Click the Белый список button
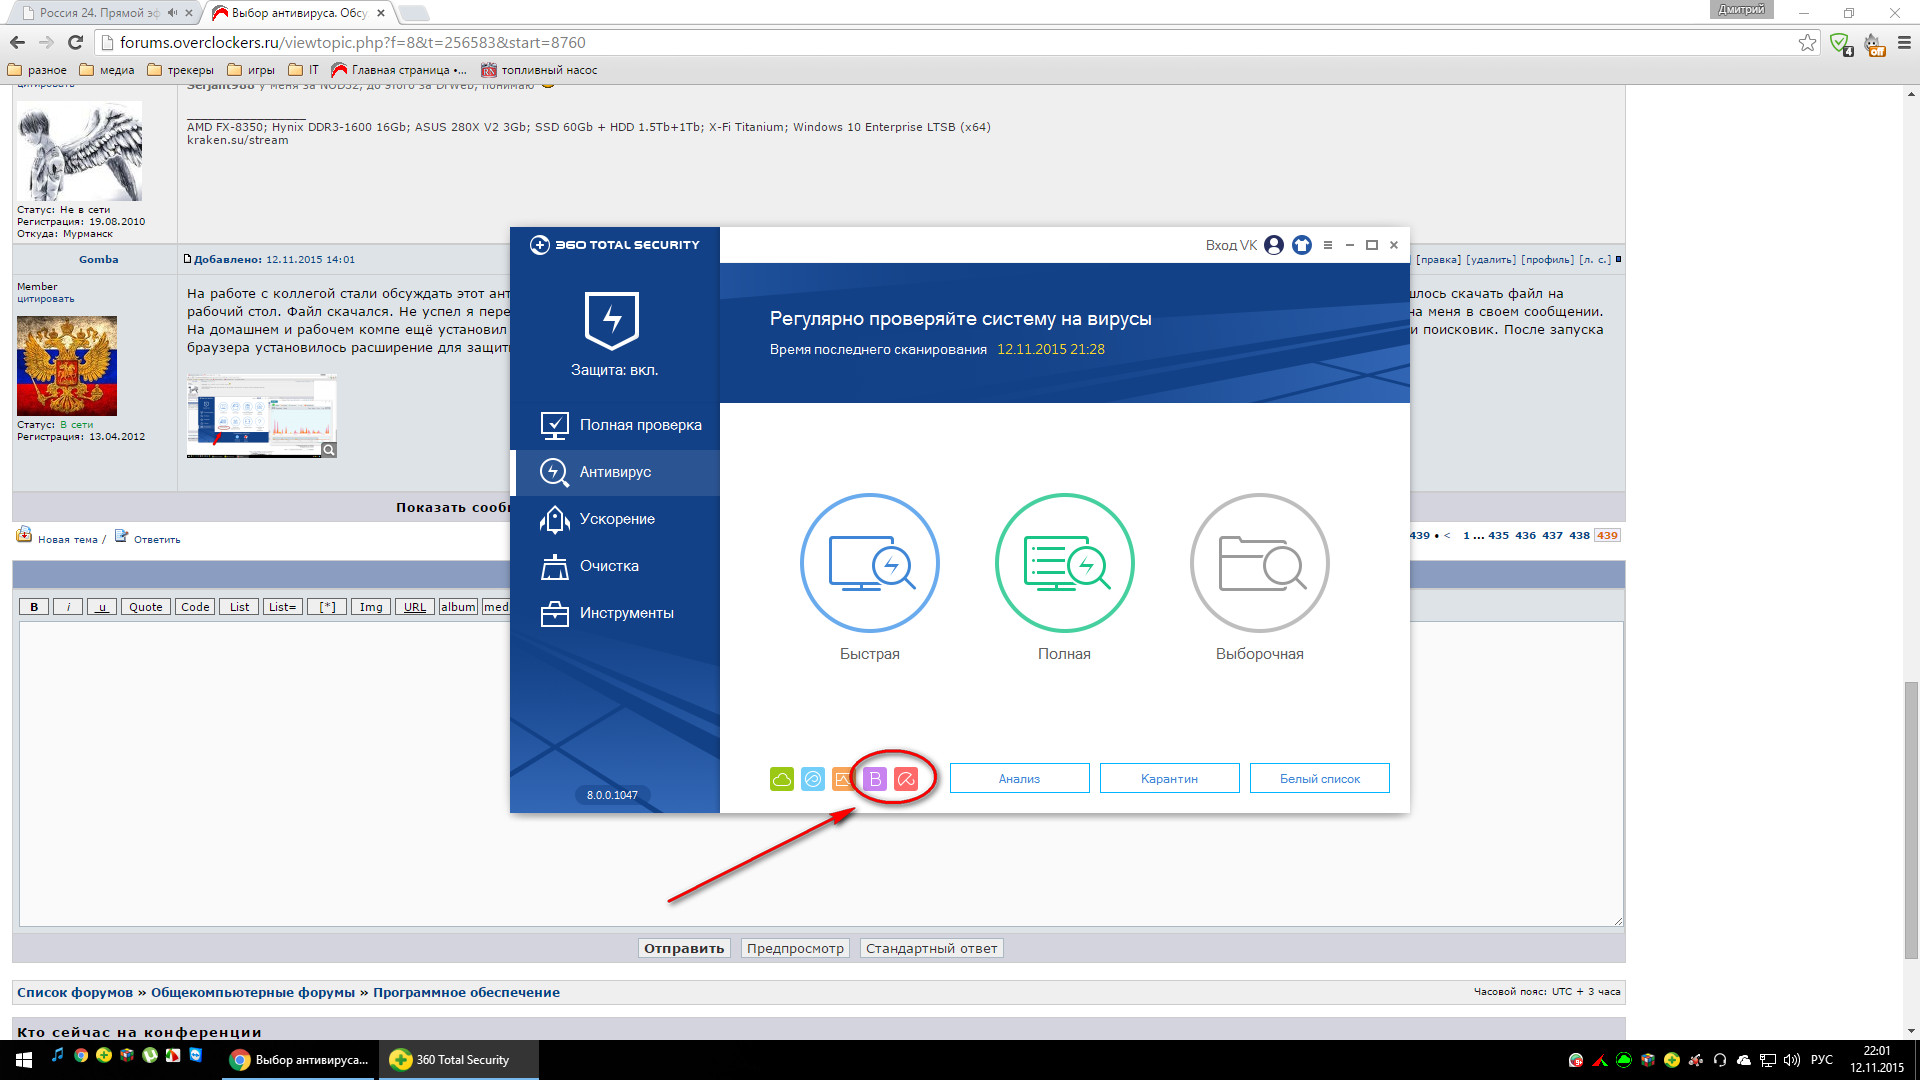This screenshot has width=1920, height=1080. tap(1319, 779)
